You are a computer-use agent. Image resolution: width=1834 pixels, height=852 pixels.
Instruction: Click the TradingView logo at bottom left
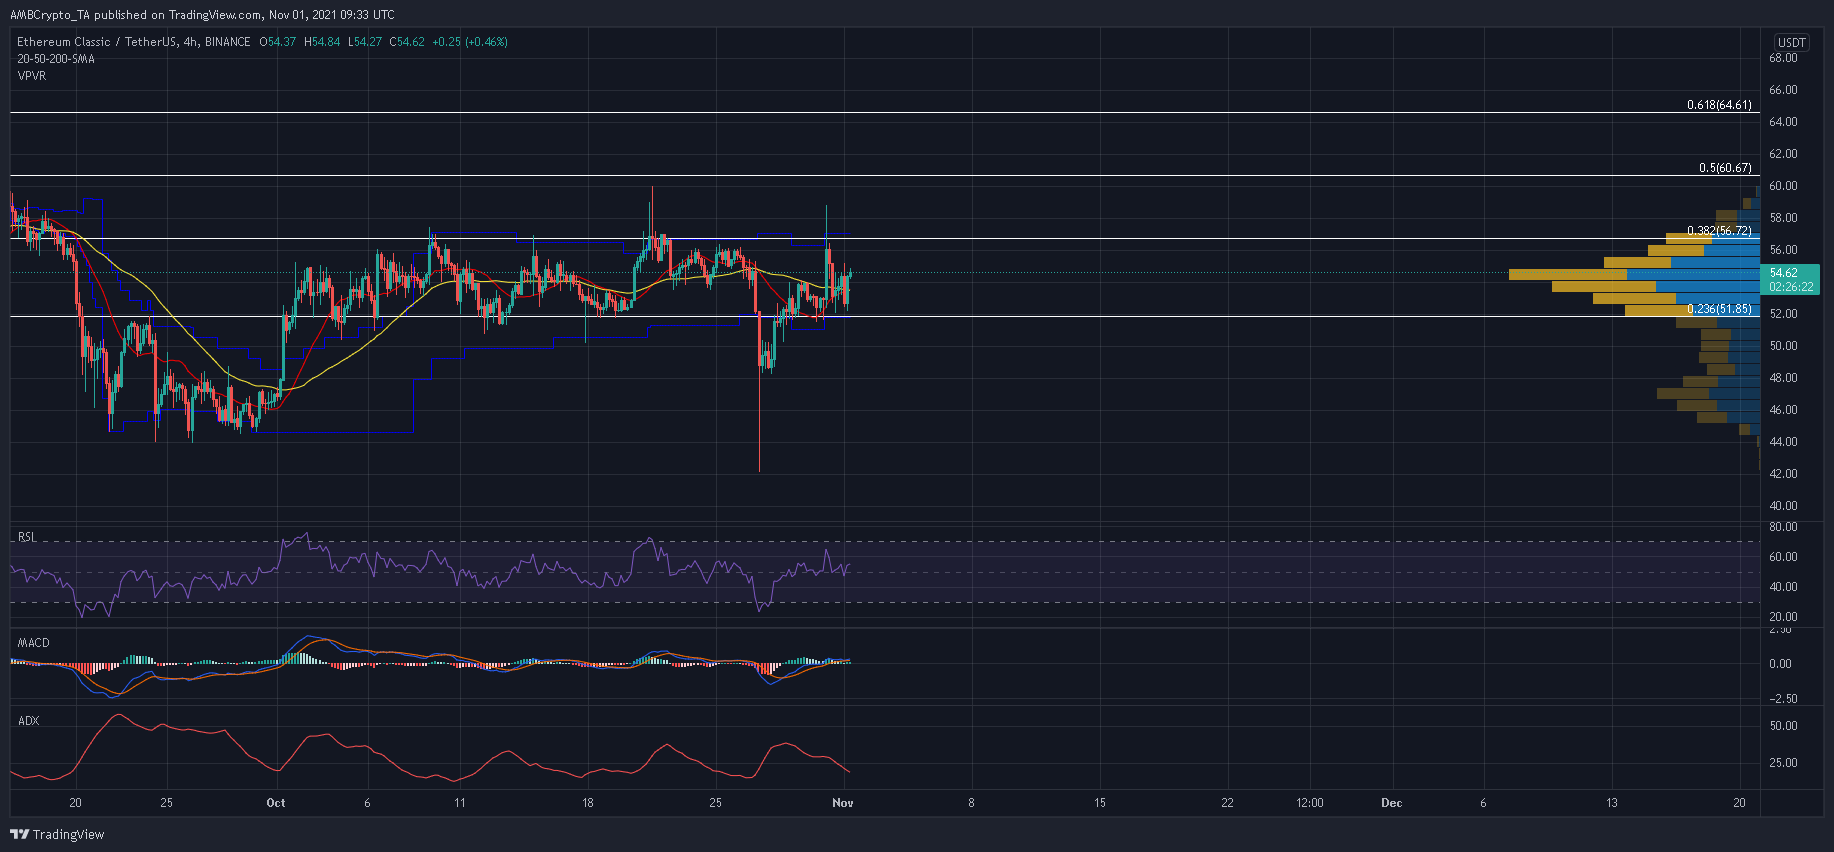57,834
